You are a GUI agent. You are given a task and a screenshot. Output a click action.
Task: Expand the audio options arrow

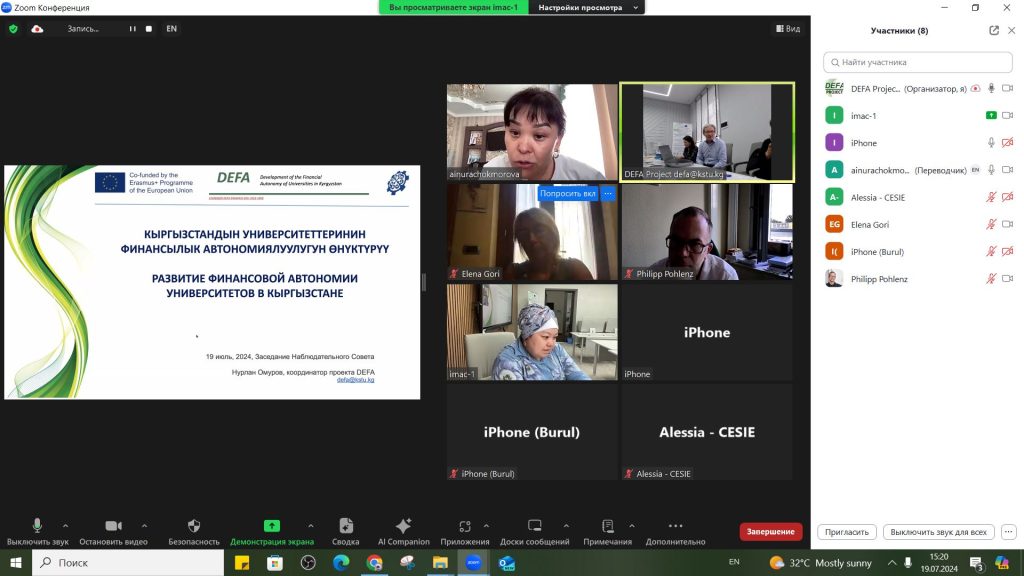[x=66, y=525]
